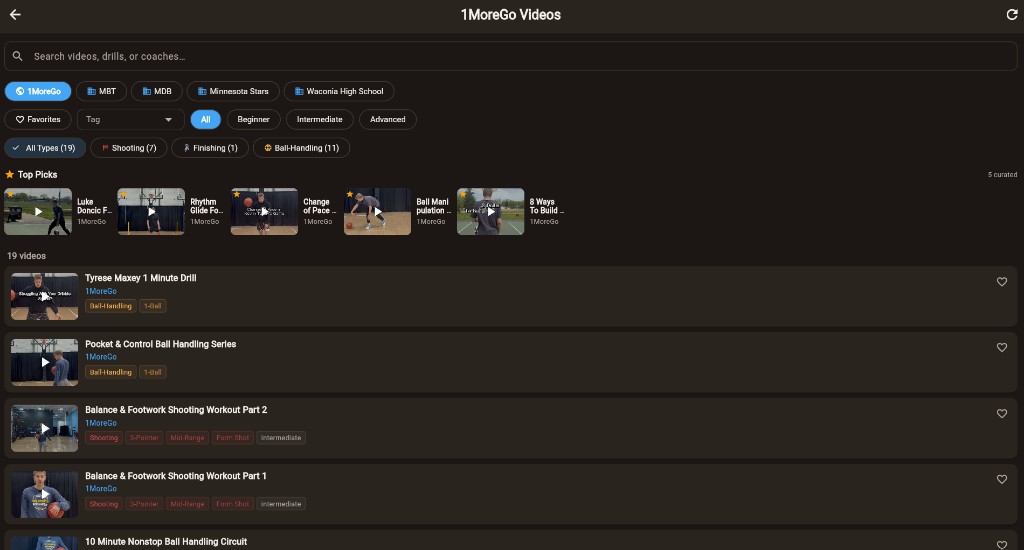Favorite Balance & Footwork Workout Part 1

[x=1002, y=479]
